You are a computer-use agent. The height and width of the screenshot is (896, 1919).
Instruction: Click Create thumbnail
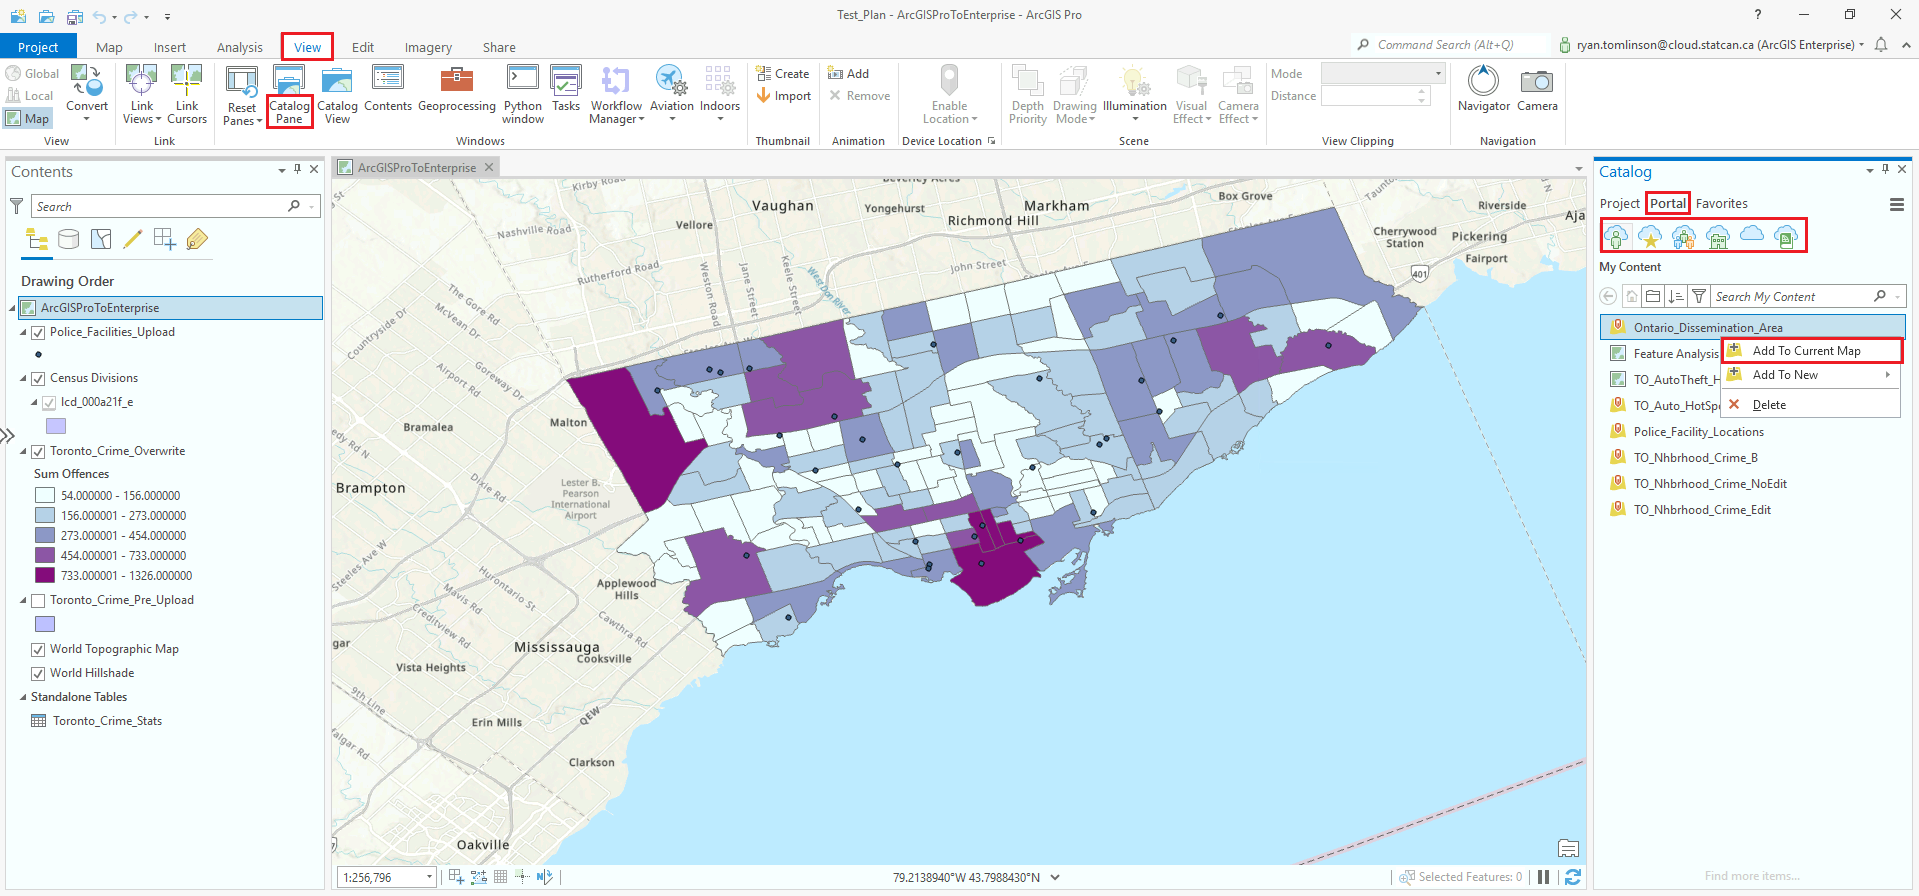[x=783, y=74]
